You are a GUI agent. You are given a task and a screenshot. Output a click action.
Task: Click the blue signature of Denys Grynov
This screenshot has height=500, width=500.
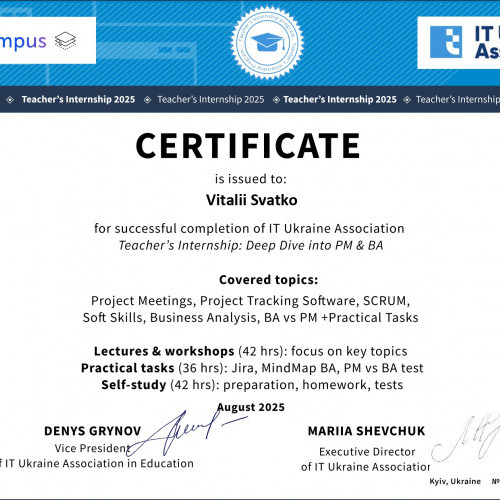[x=187, y=433]
